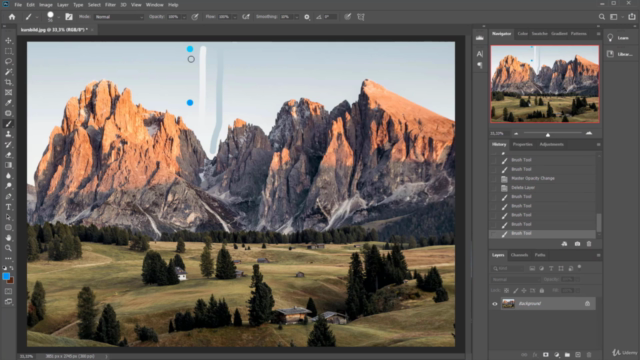640x360 pixels.
Task: Select the Lasso tool
Action: [x=8, y=61]
